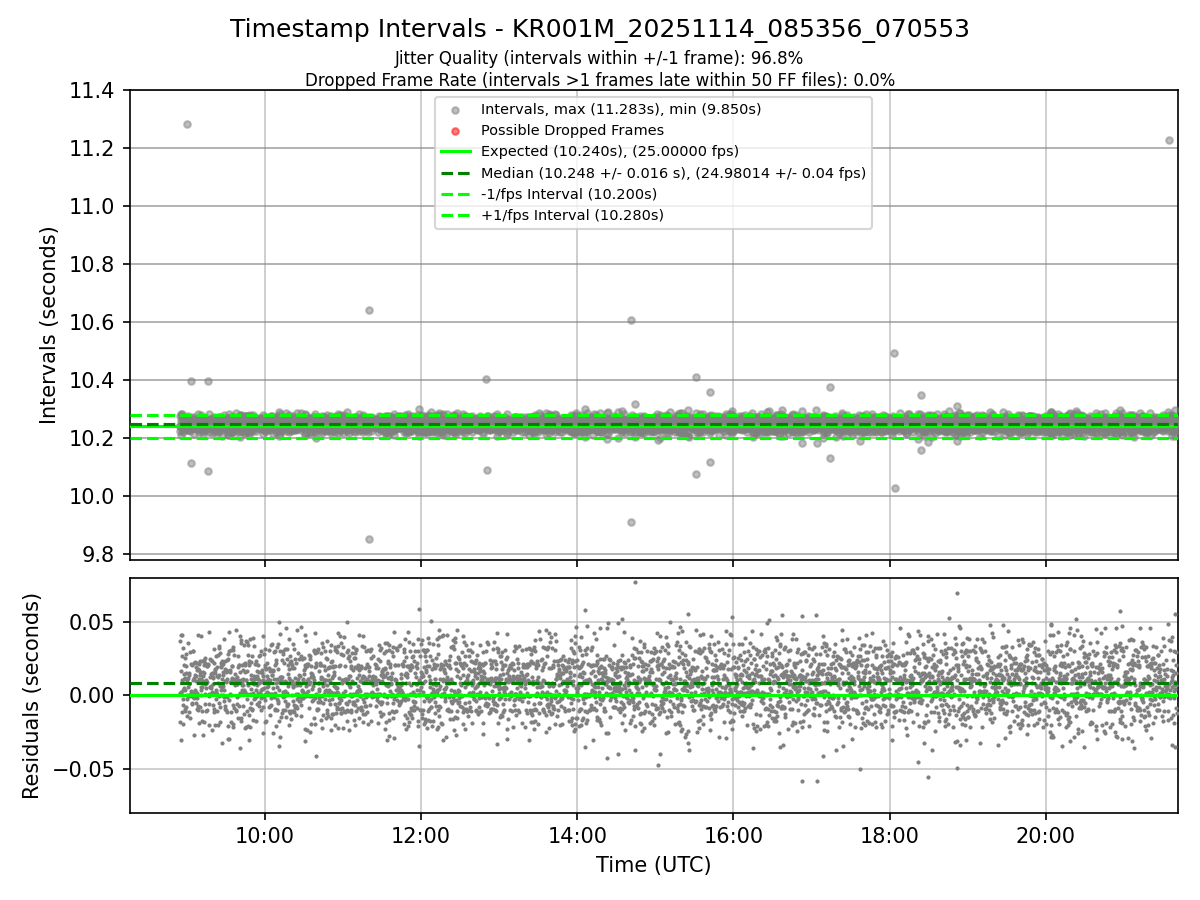Click the dark green dashed Median line sample in the legend
The height and width of the screenshot is (900, 1200).
point(455,173)
